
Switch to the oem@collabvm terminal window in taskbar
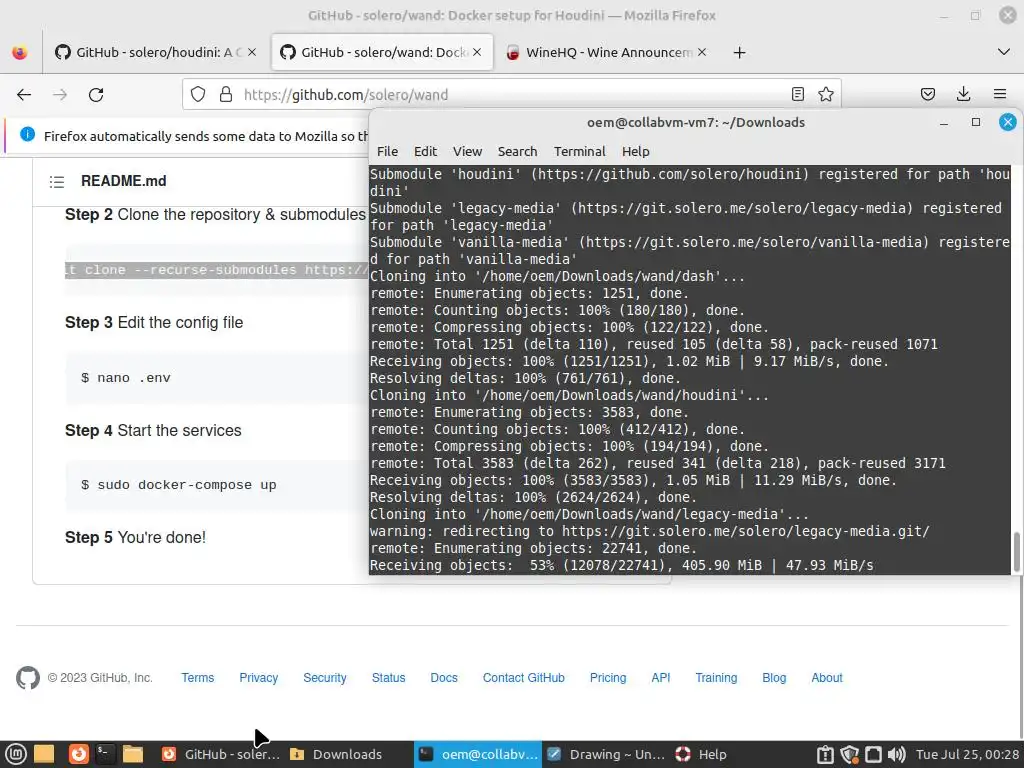478,754
